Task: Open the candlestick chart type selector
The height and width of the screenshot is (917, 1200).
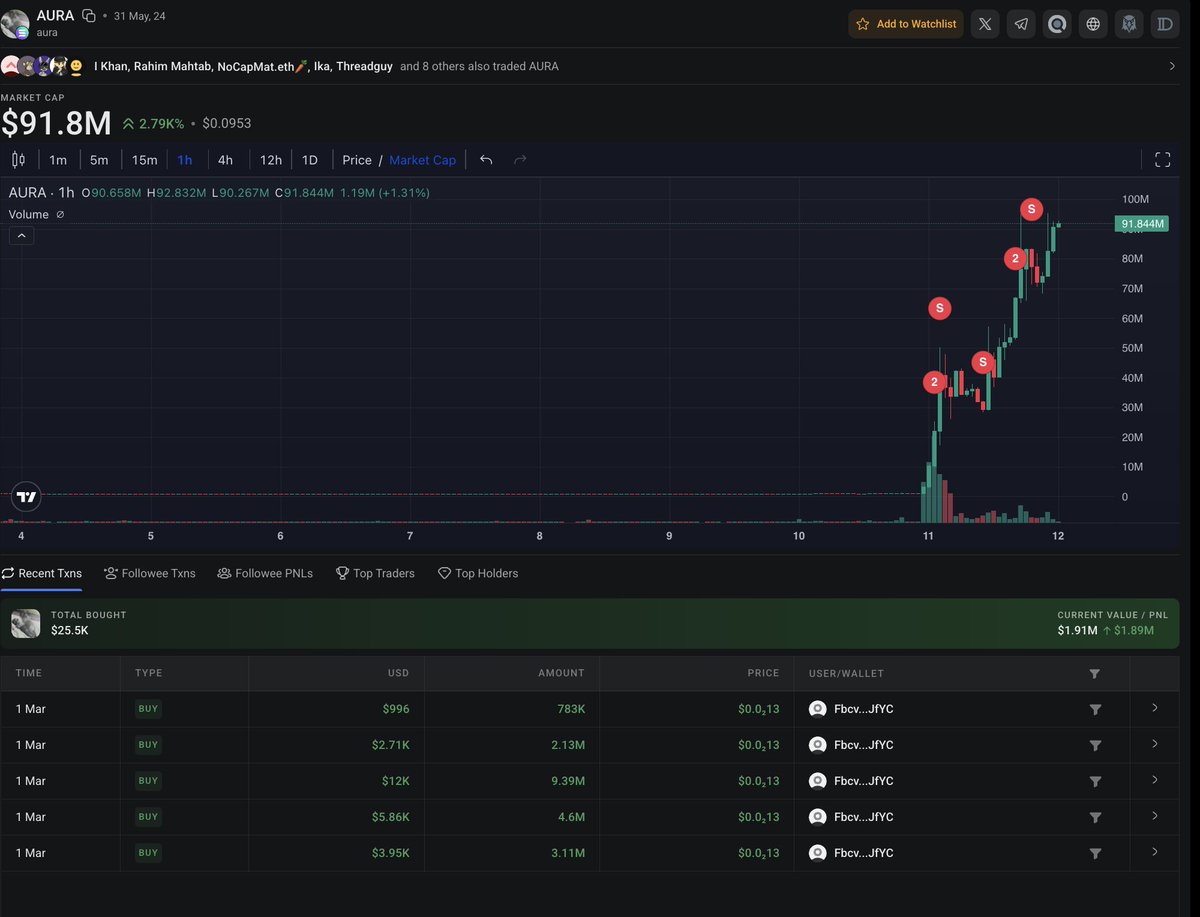Action: click(x=18, y=160)
